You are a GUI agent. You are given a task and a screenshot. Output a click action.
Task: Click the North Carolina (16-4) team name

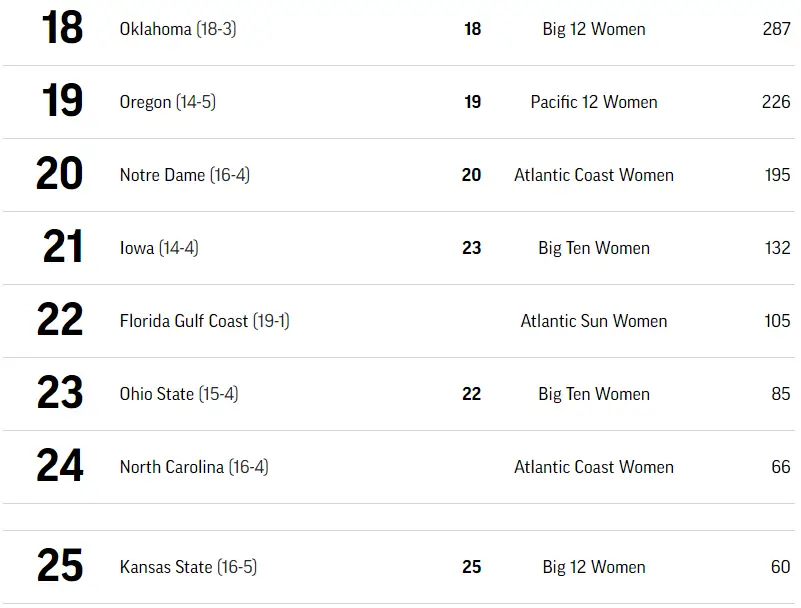click(193, 467)
